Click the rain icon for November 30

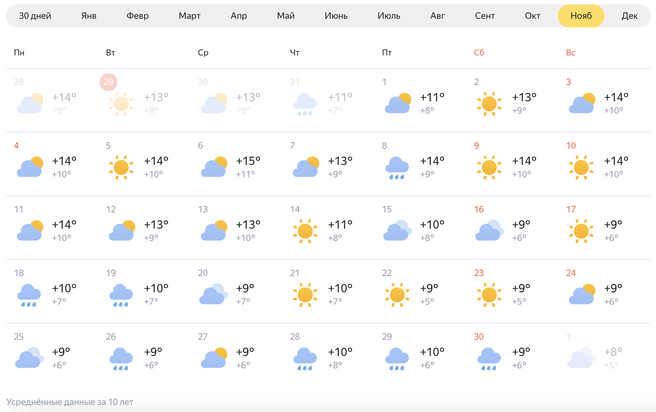(489, 358)
